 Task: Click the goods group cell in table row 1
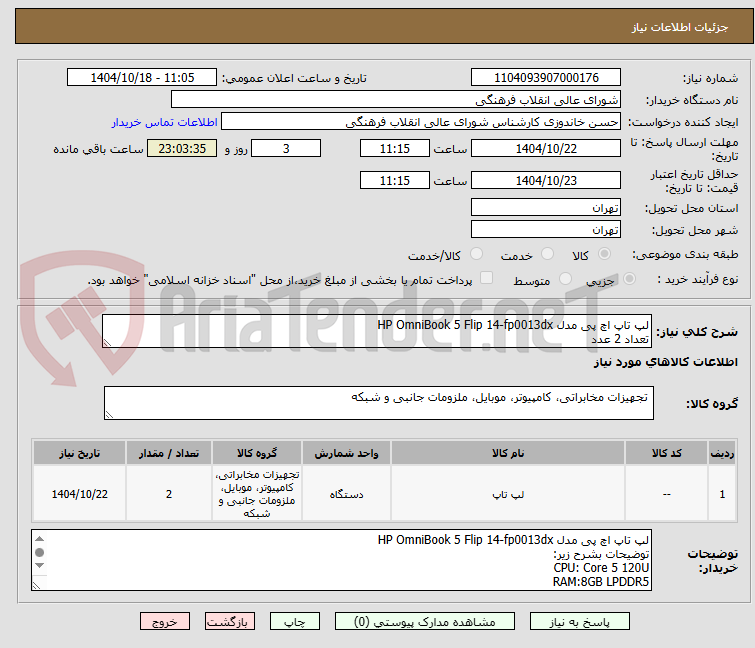257,494
